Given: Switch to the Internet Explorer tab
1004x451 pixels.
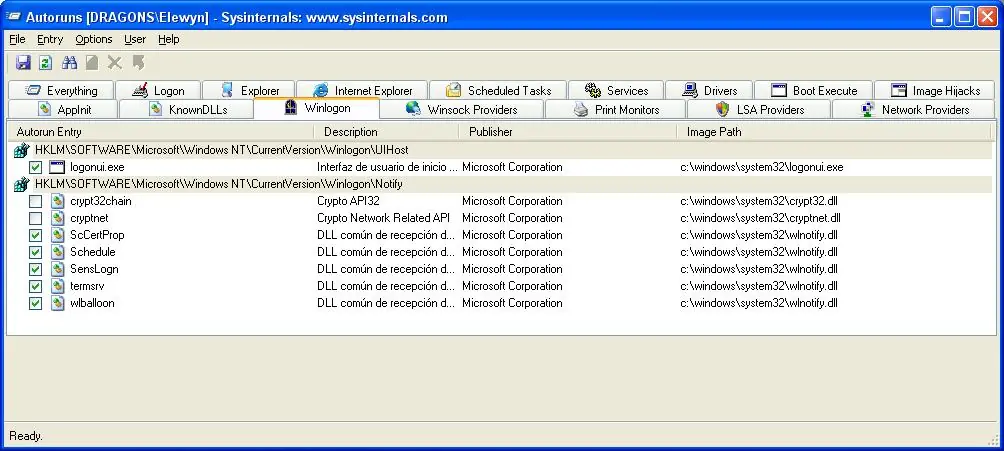Looking at the screenshot, I should click(362, 90).
